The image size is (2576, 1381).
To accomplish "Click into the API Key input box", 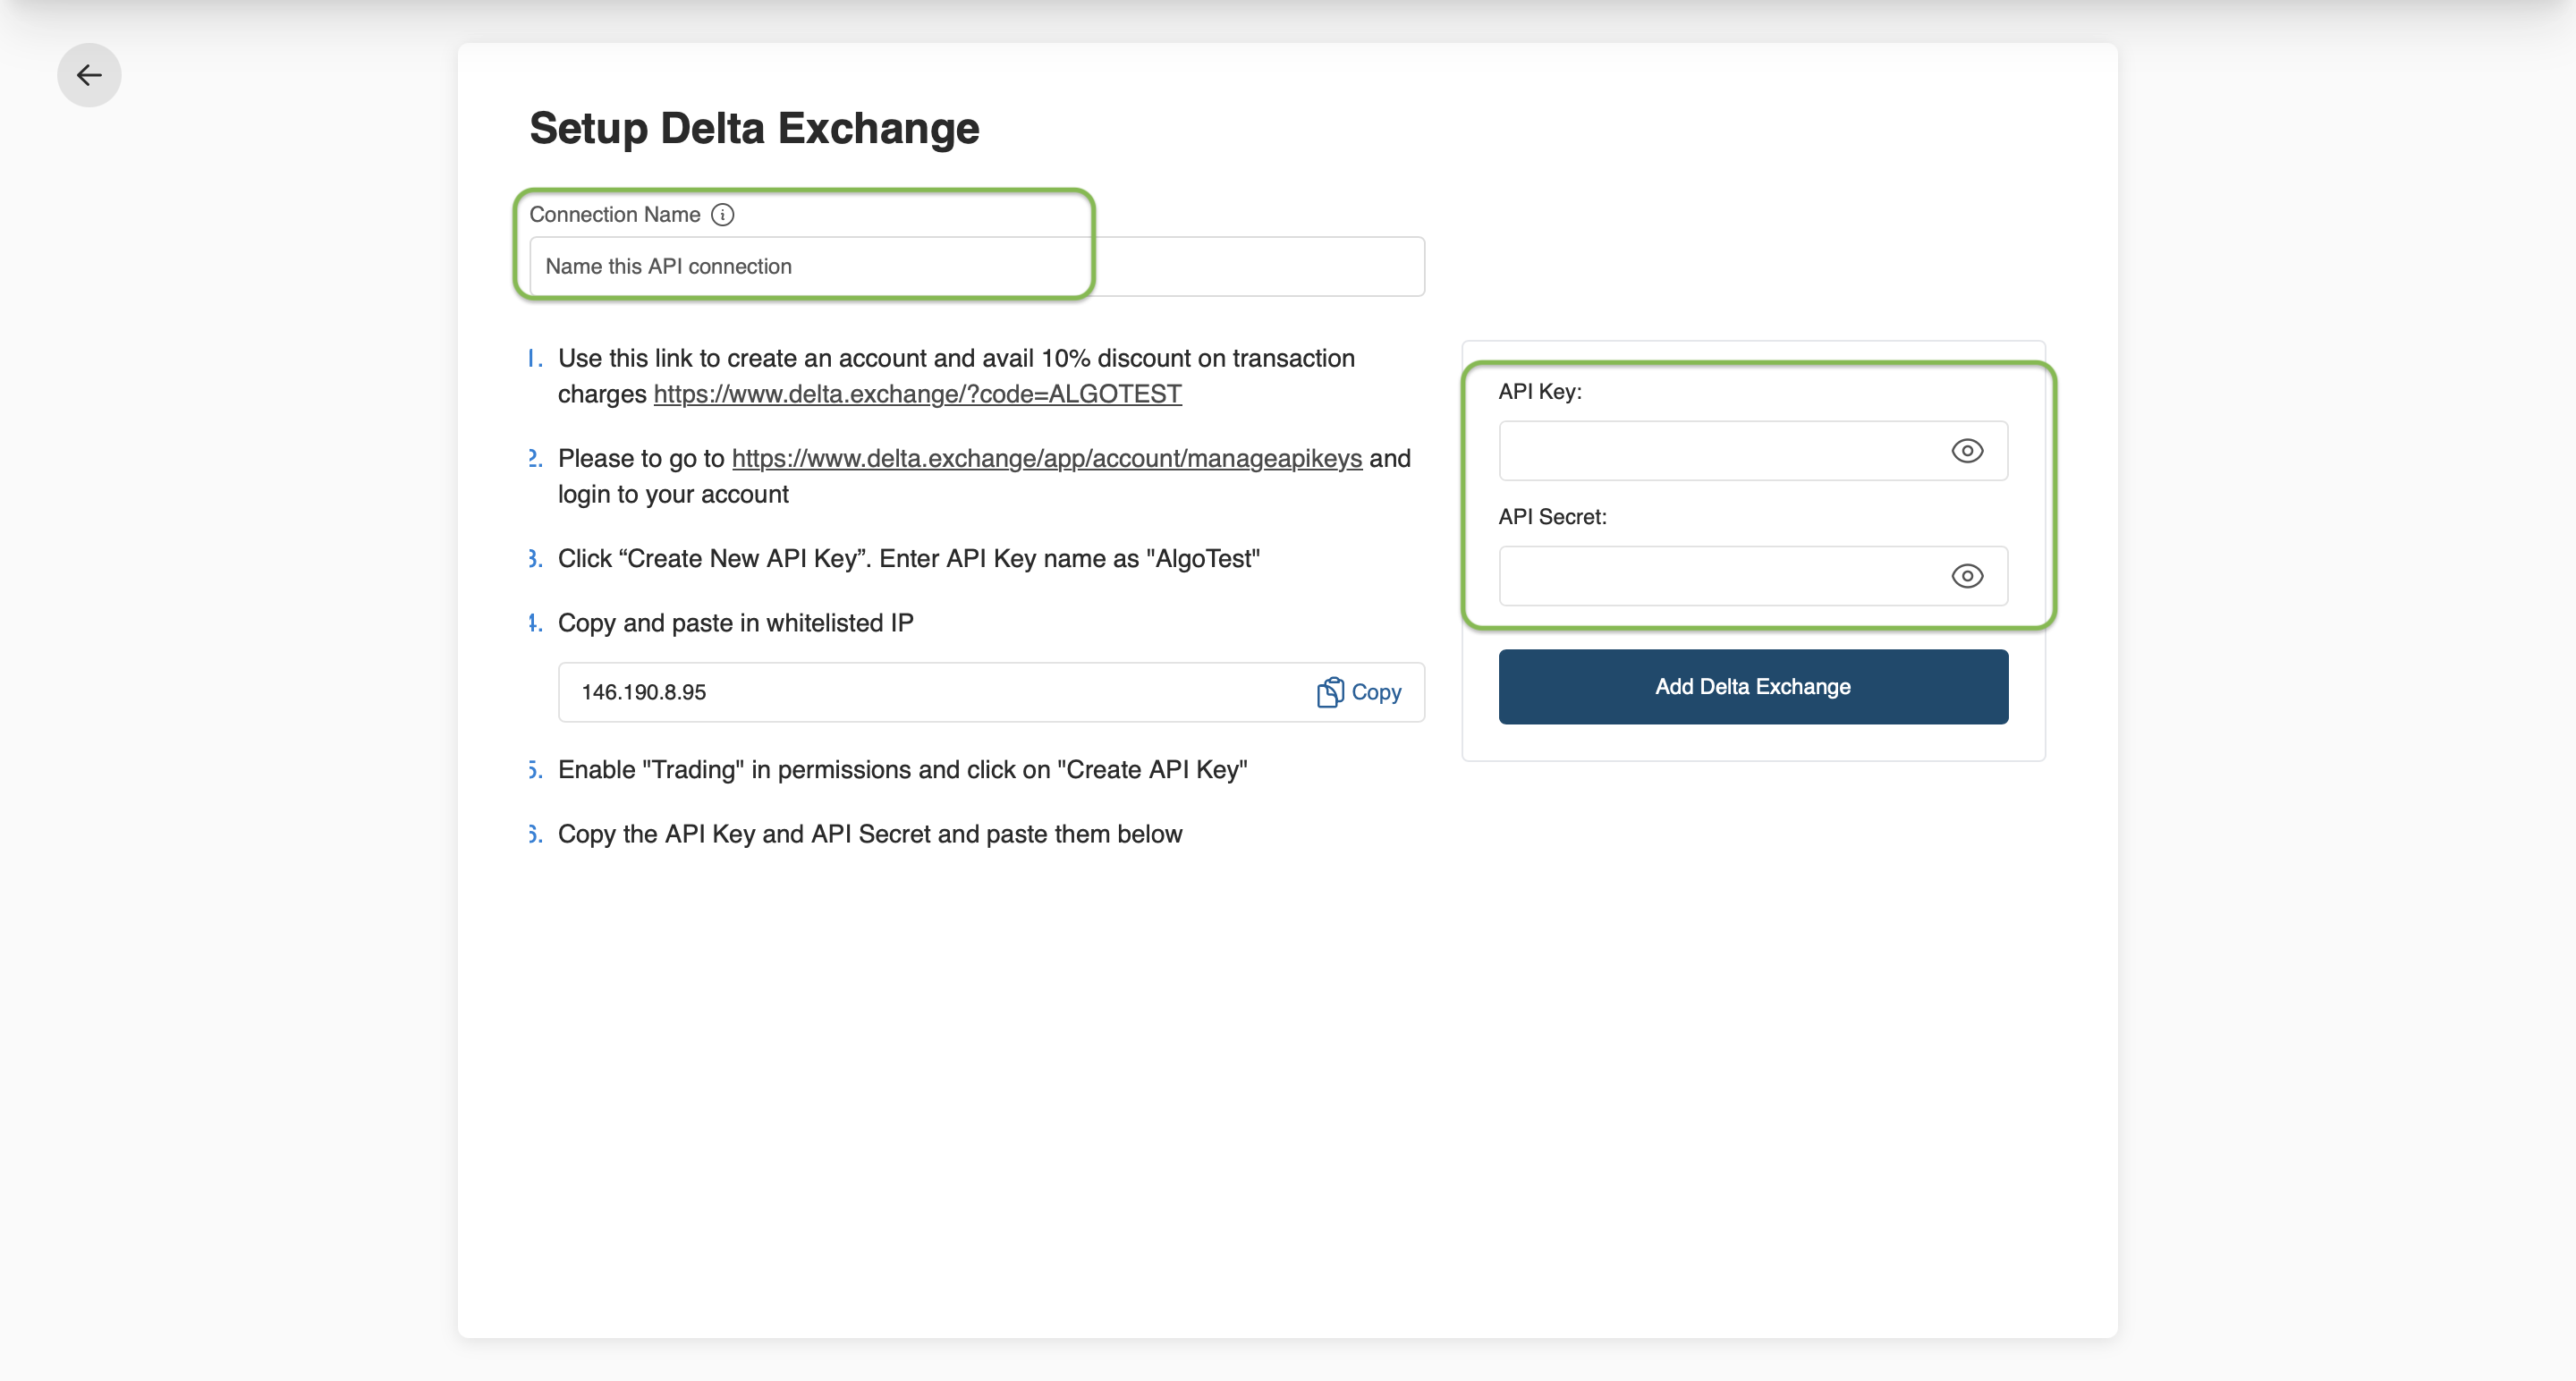I will tap(1720, 451).
